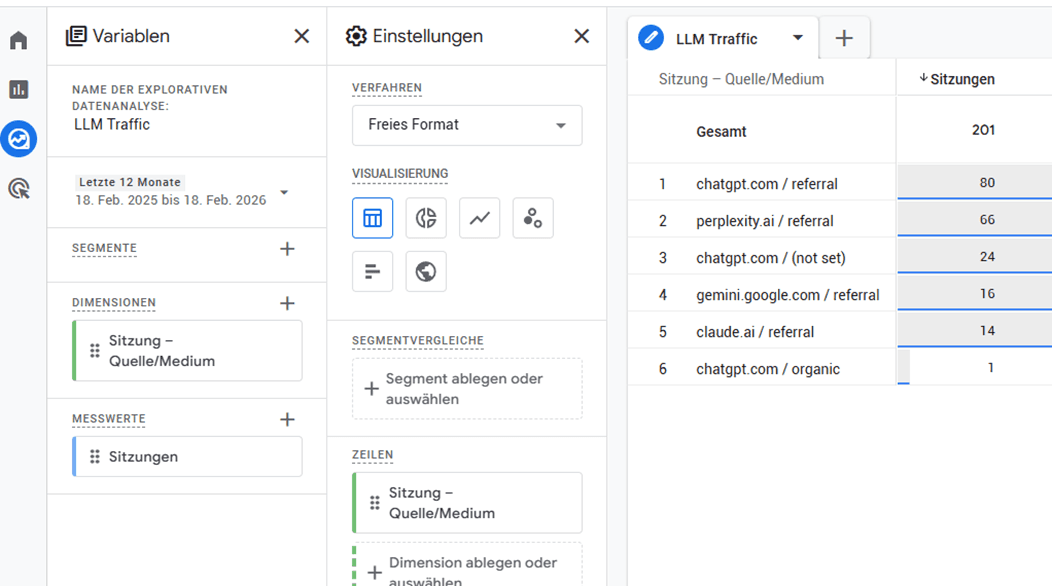The width and height of the screenshot is (1052, 586).
Task: Open the Advertising cursor-target icon
Action: coord(19,189)
